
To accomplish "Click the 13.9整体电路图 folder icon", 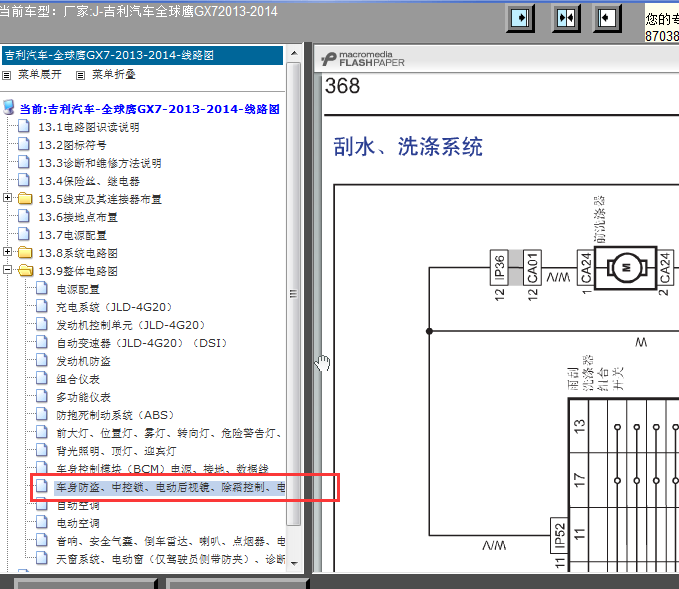I will [26, 271].
